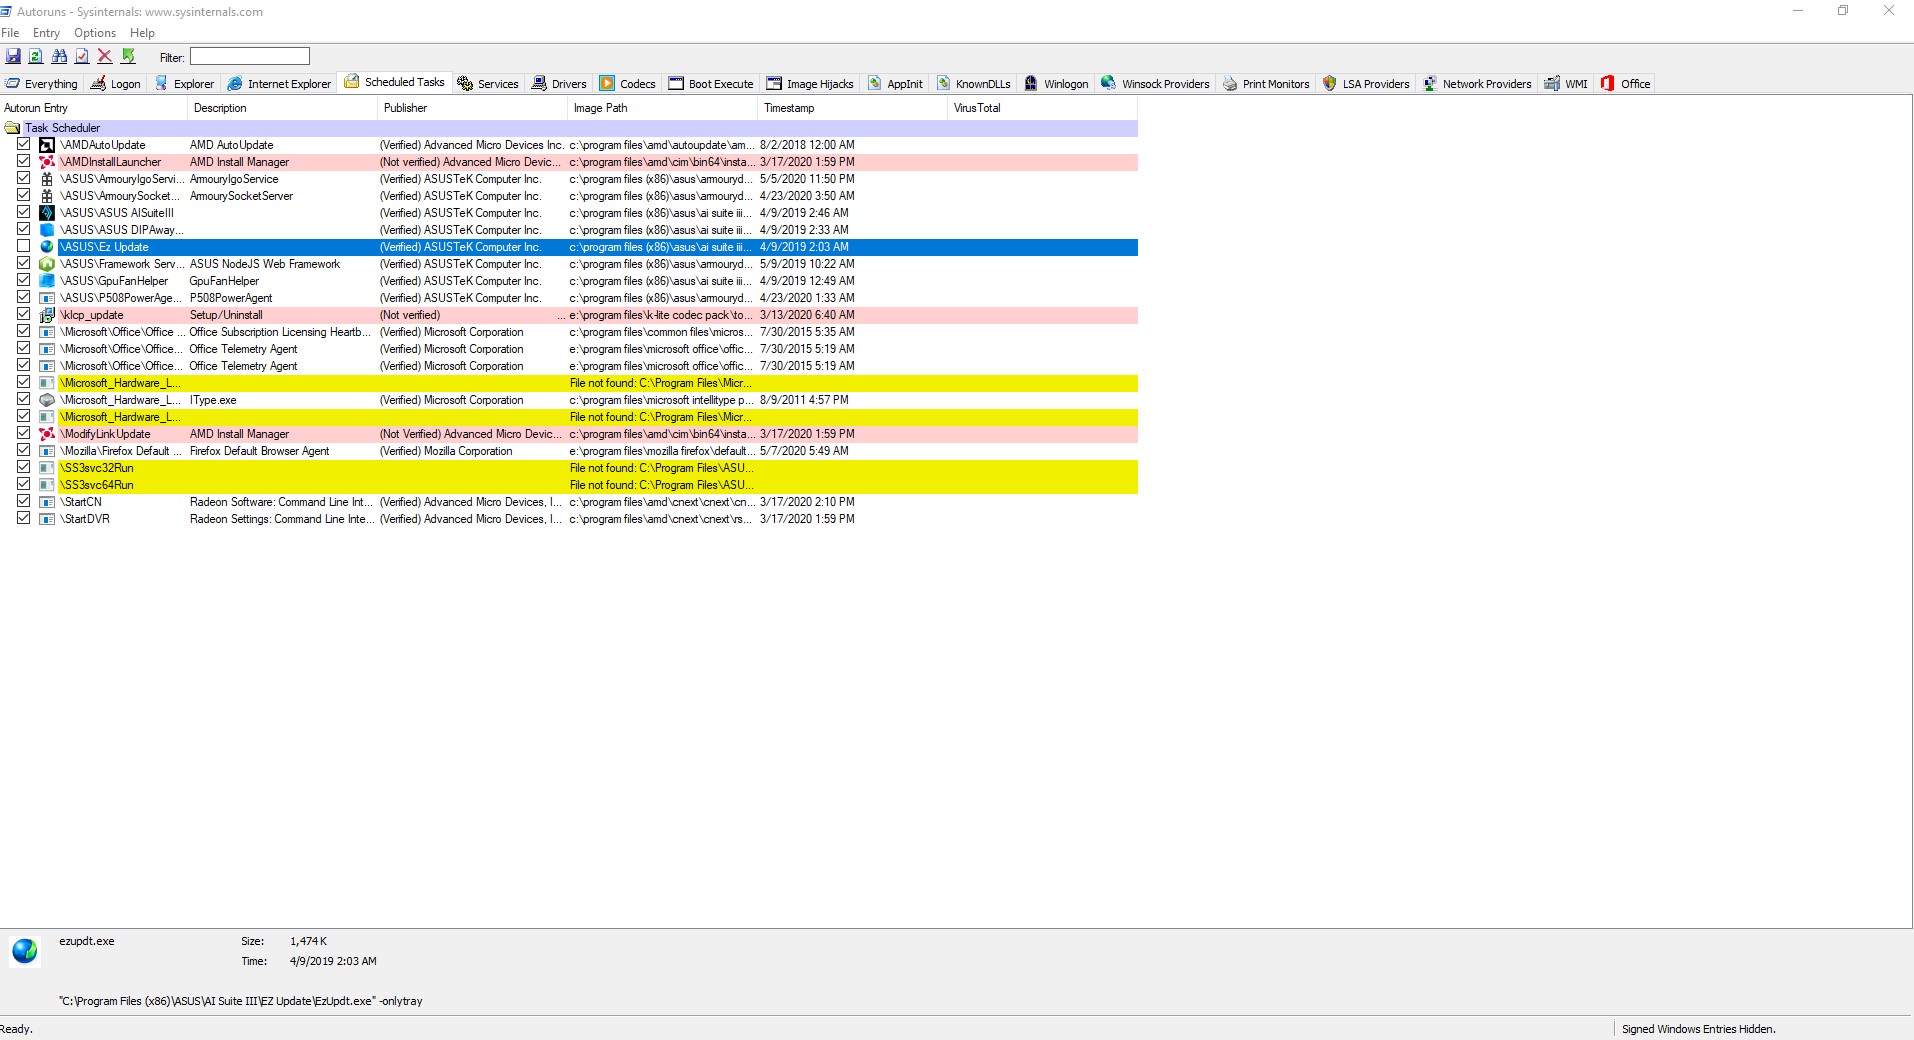Click the klcp_update entry icon
The image size is (1914, 1040).
coord(47,315)
